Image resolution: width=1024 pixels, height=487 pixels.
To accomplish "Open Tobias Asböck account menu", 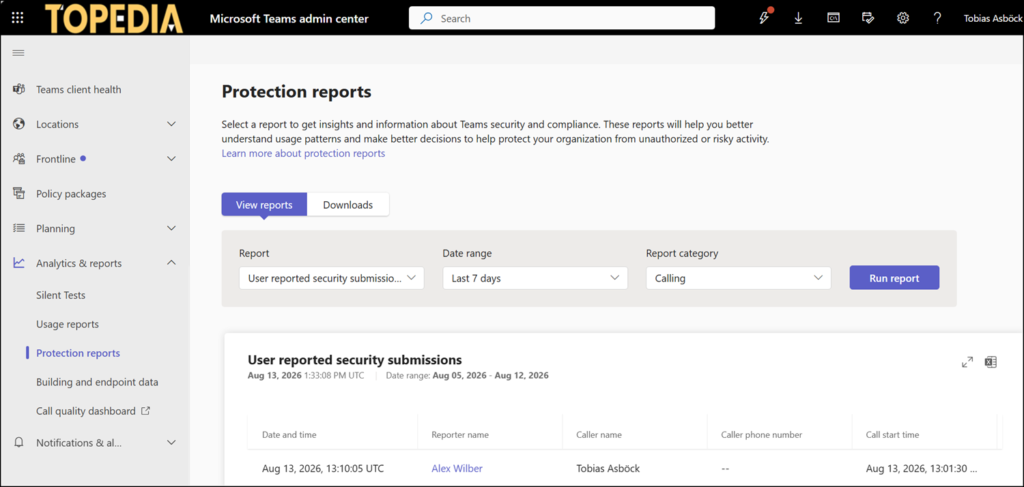I will [x=993, y=18].
